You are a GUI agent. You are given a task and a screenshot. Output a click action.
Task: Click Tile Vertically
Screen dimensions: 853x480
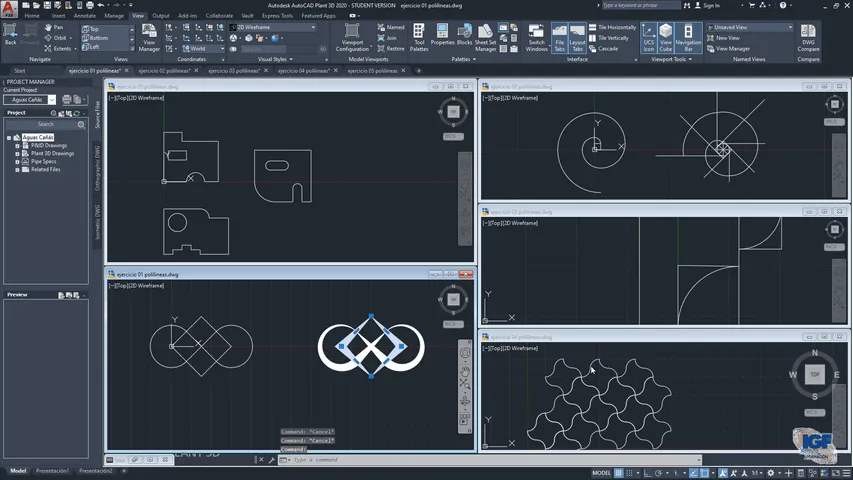pyautogui.click(x=609, y=38)
